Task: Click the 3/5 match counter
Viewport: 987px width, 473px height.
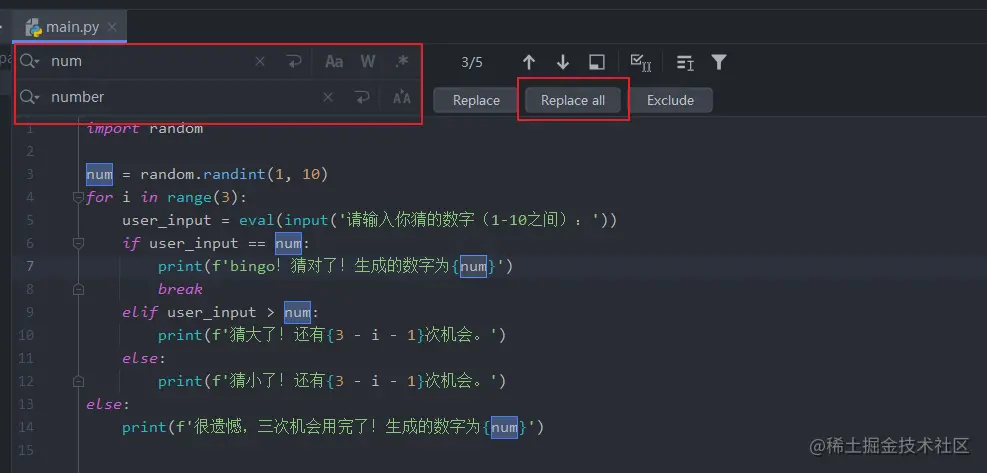Action: (x=472, y=62)
